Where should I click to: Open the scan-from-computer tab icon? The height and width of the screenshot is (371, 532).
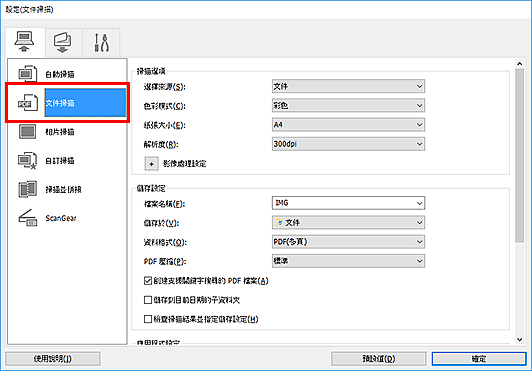[x=24, y=42]
